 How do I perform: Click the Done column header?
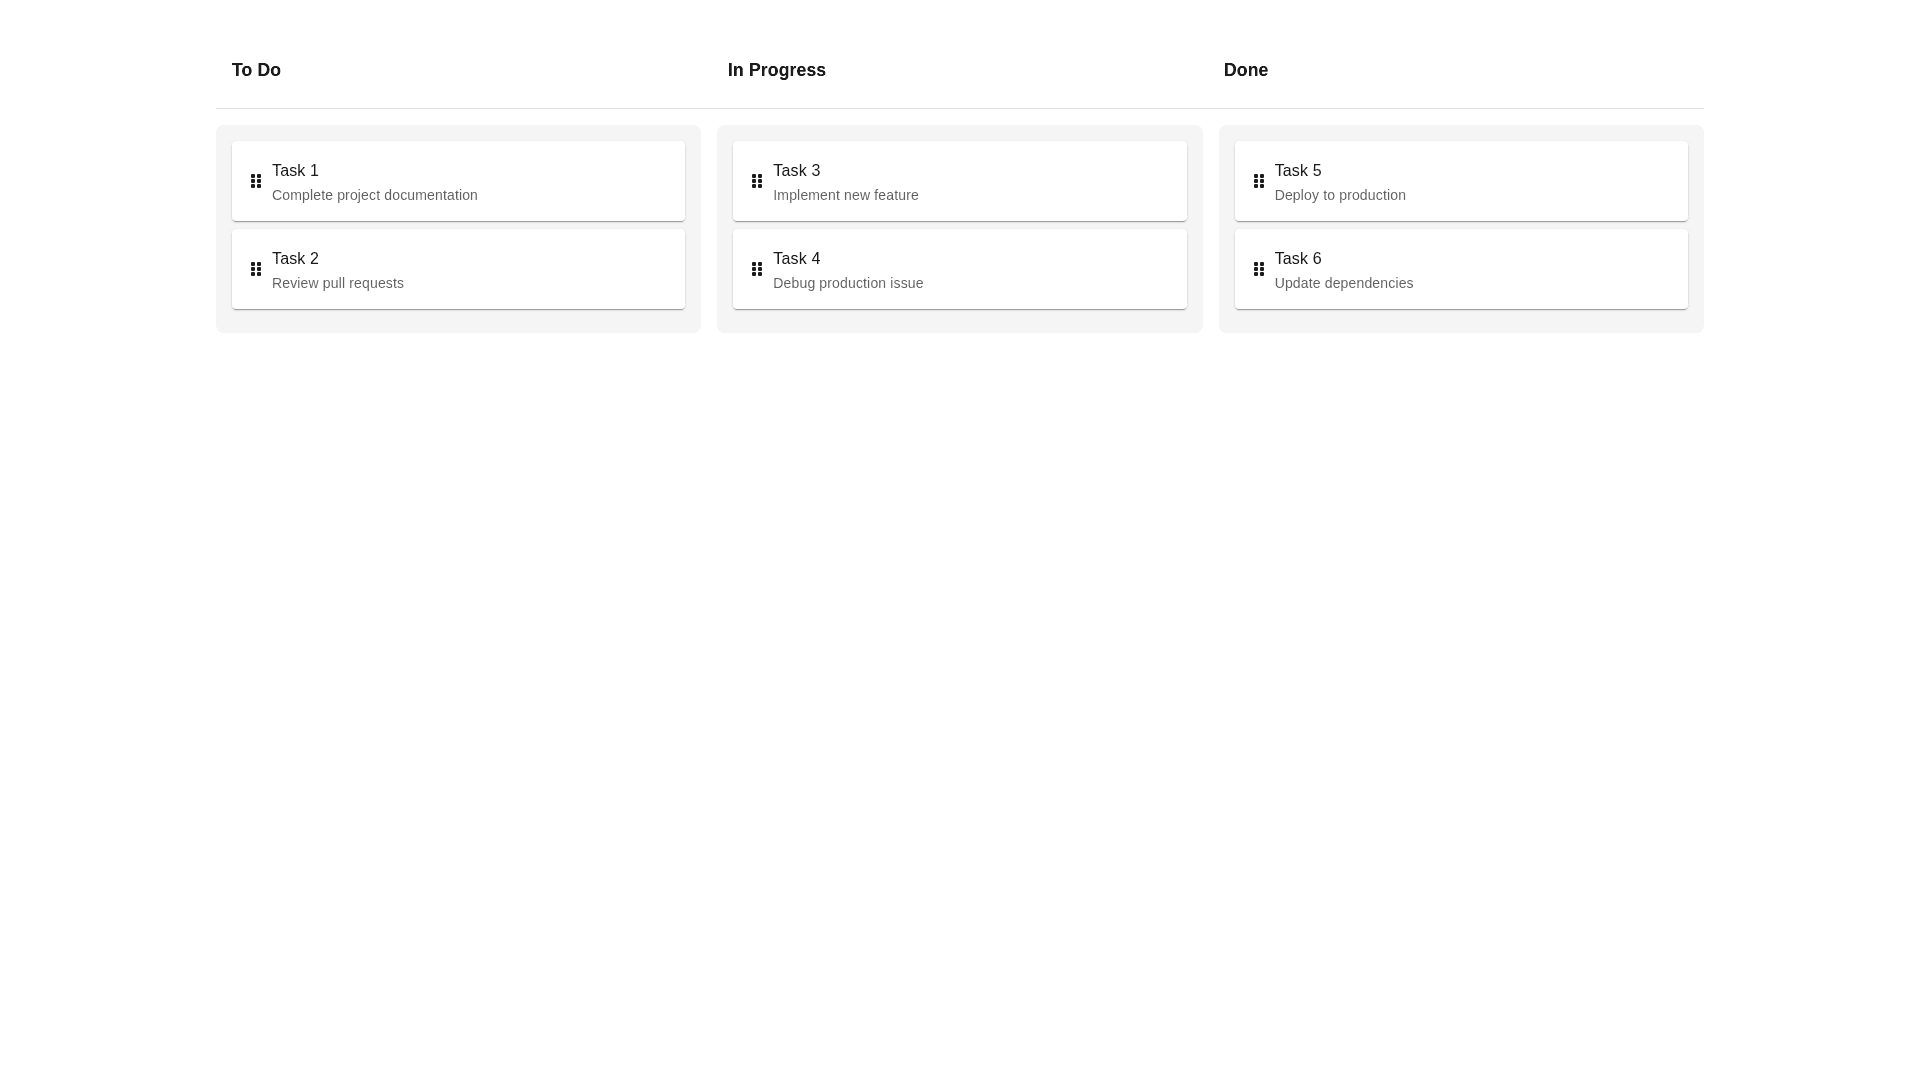click(1245, 70)
